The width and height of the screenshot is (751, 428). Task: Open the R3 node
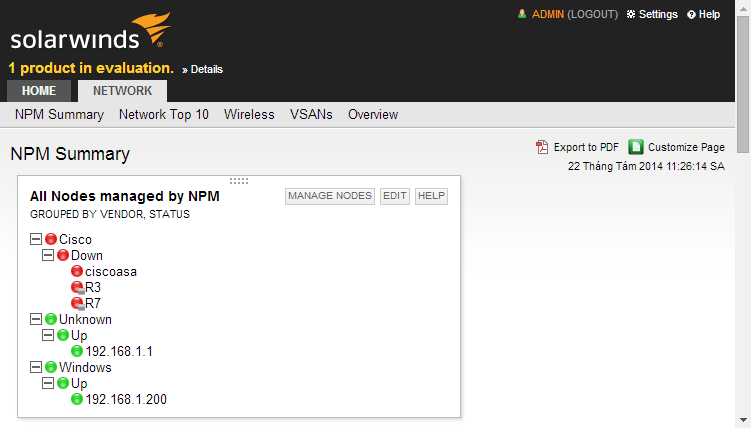pyautogui.click(x=93, y=287)
